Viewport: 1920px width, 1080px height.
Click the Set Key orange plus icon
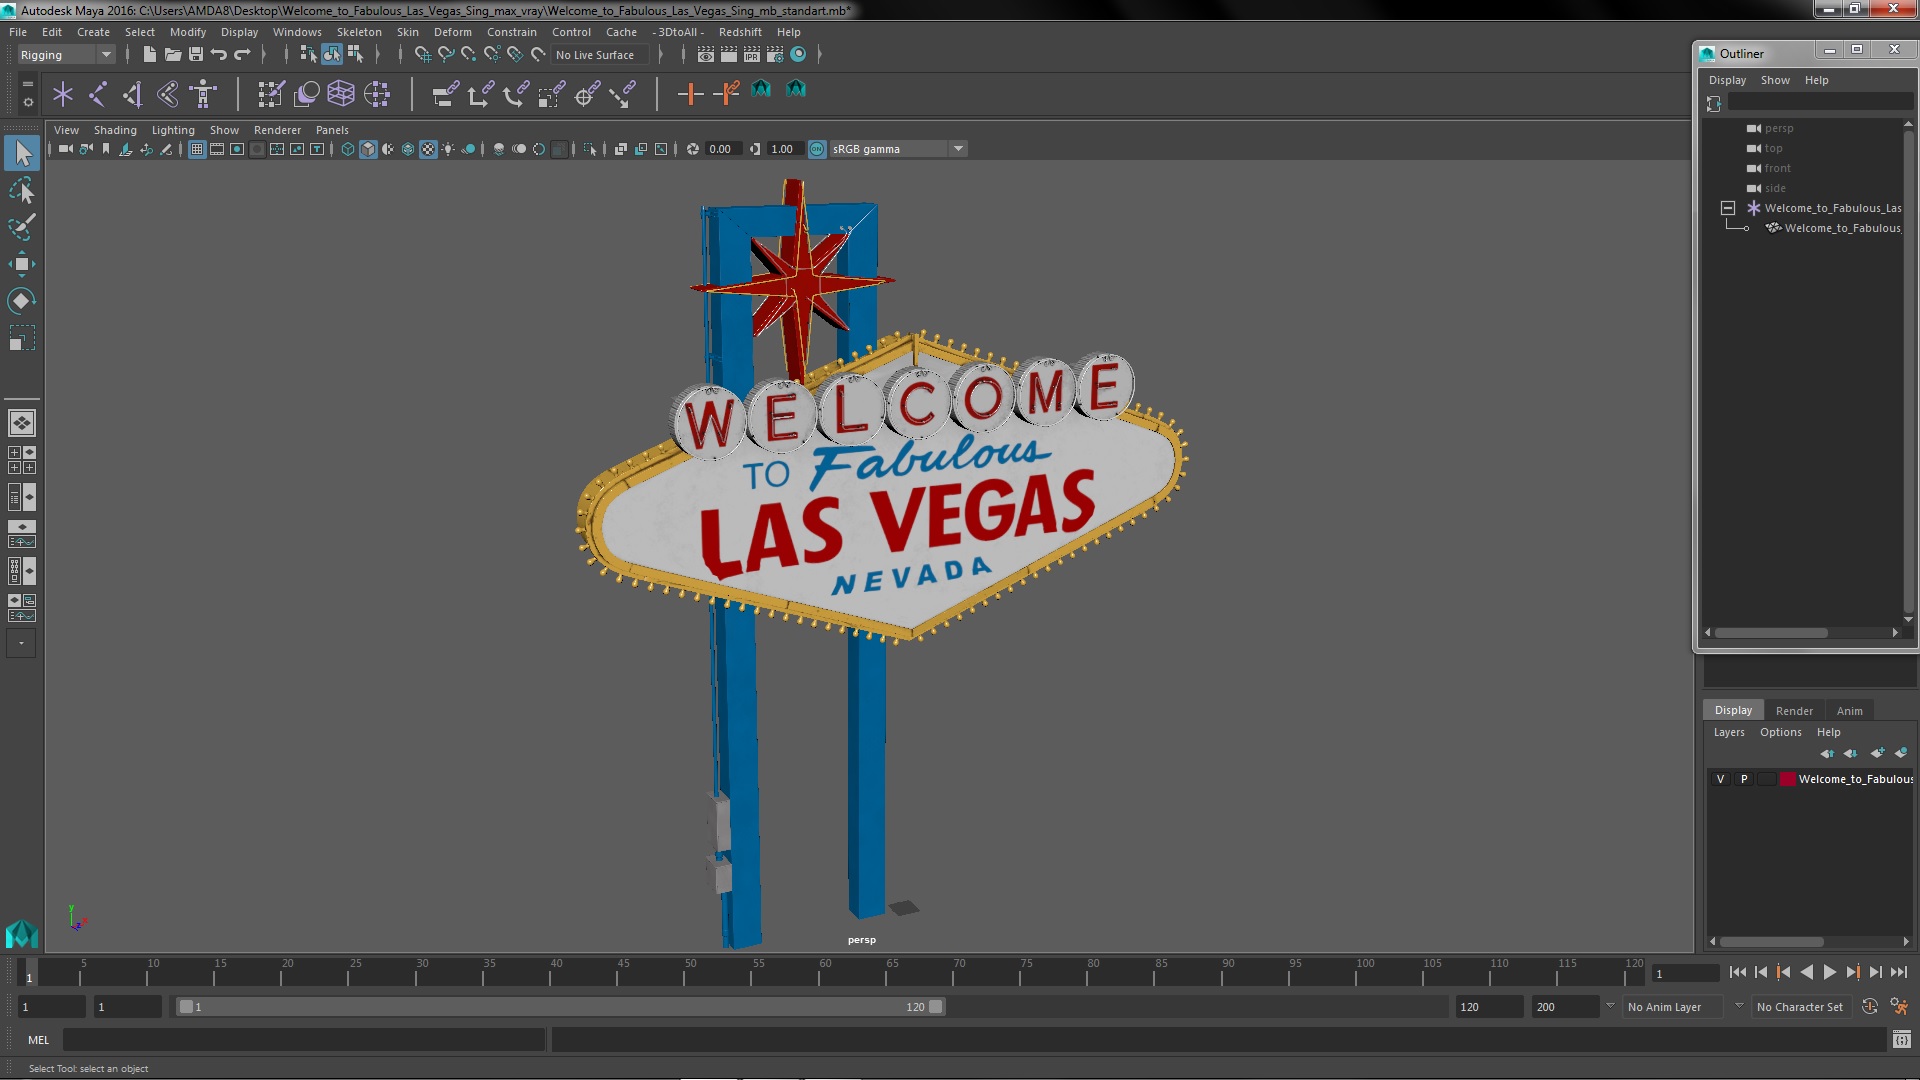(690, 94)
